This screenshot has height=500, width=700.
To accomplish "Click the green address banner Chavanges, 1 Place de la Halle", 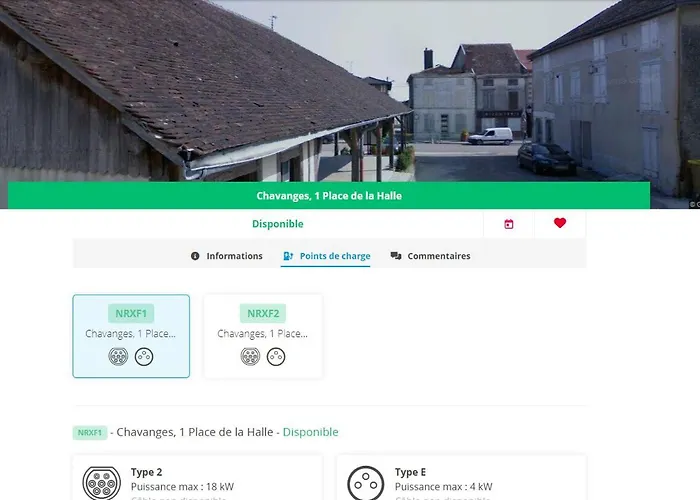I will tap(329, 196).
